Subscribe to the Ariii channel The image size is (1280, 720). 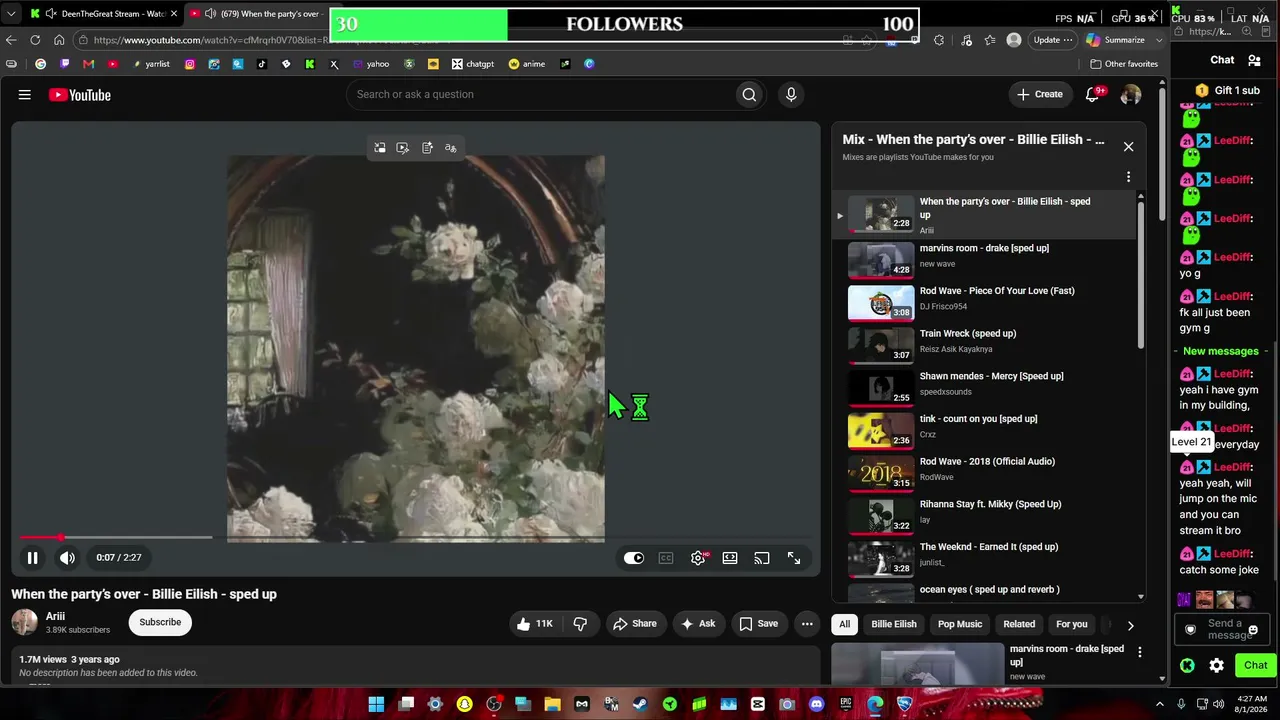click(x=160, y=622)
